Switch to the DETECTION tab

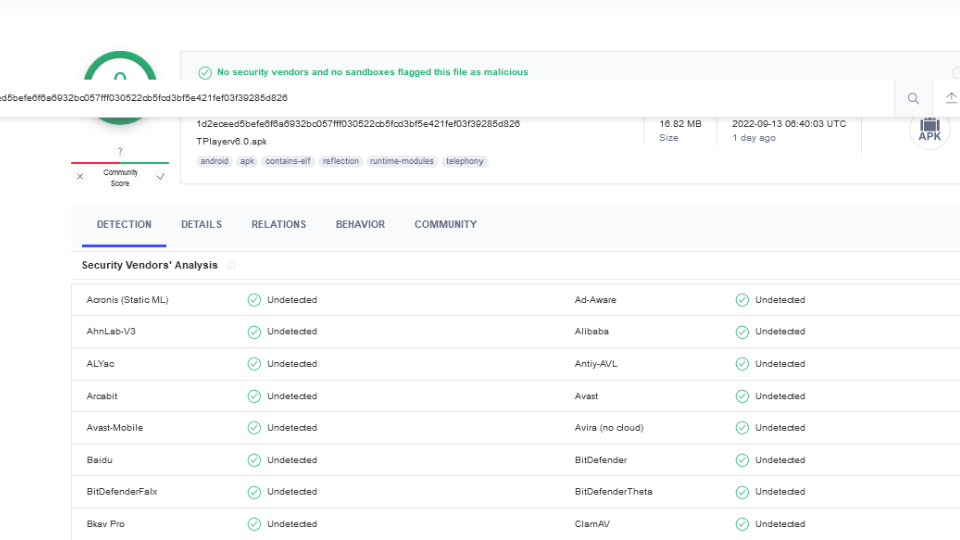[124, 225]
